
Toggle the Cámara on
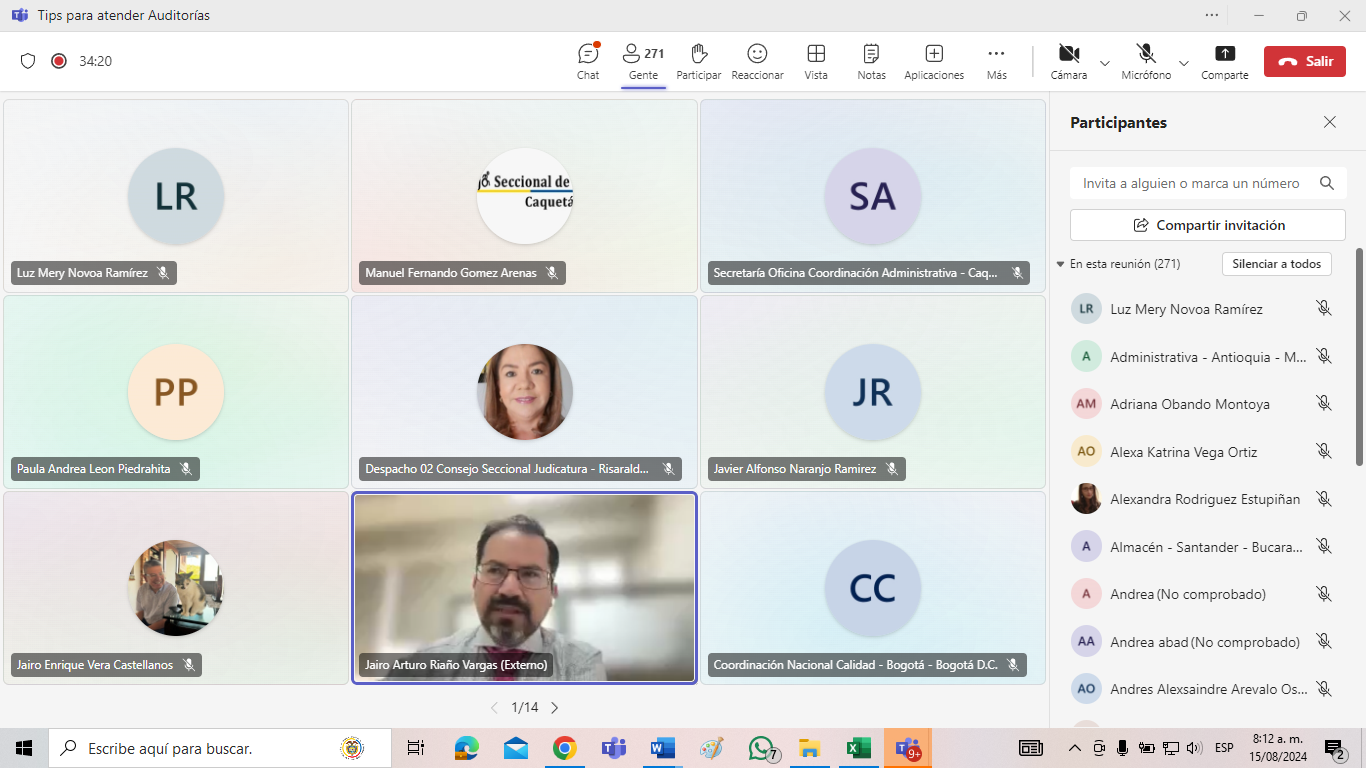click(x=1068, y=61)
